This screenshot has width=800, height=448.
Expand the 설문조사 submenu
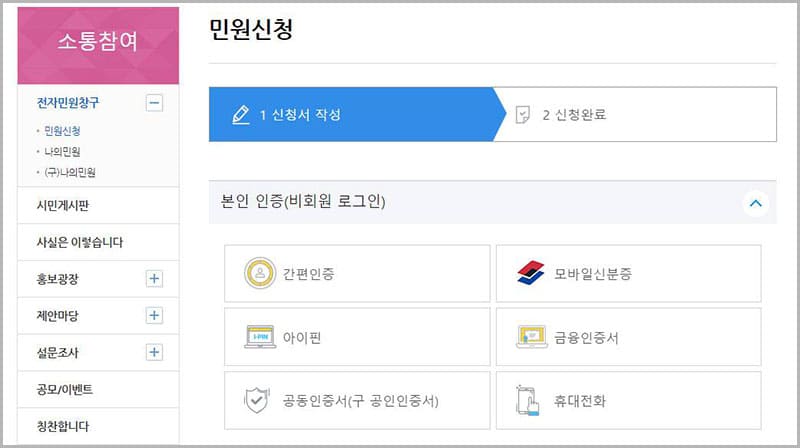tap(154, 352)
